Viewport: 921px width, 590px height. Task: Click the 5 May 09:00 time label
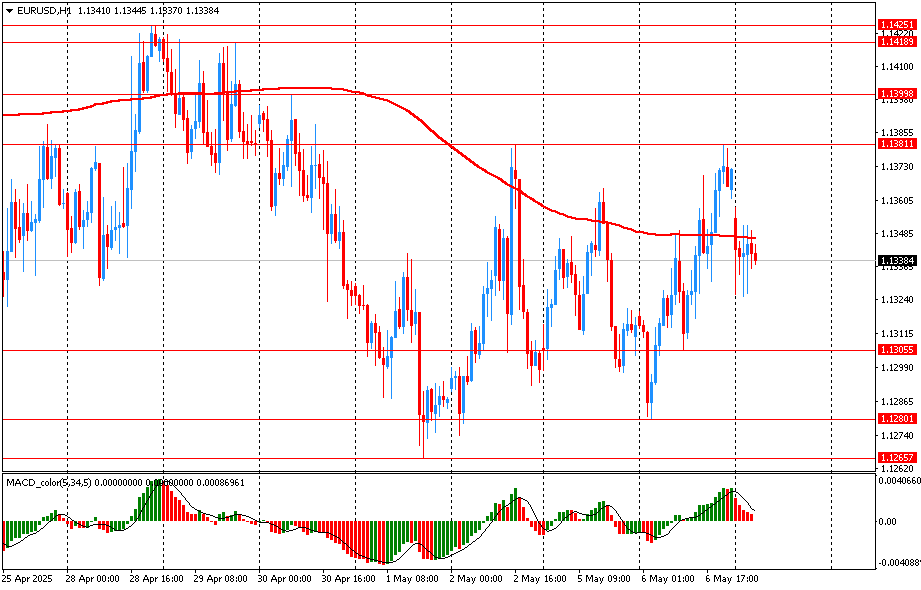[x=605, y=579]
